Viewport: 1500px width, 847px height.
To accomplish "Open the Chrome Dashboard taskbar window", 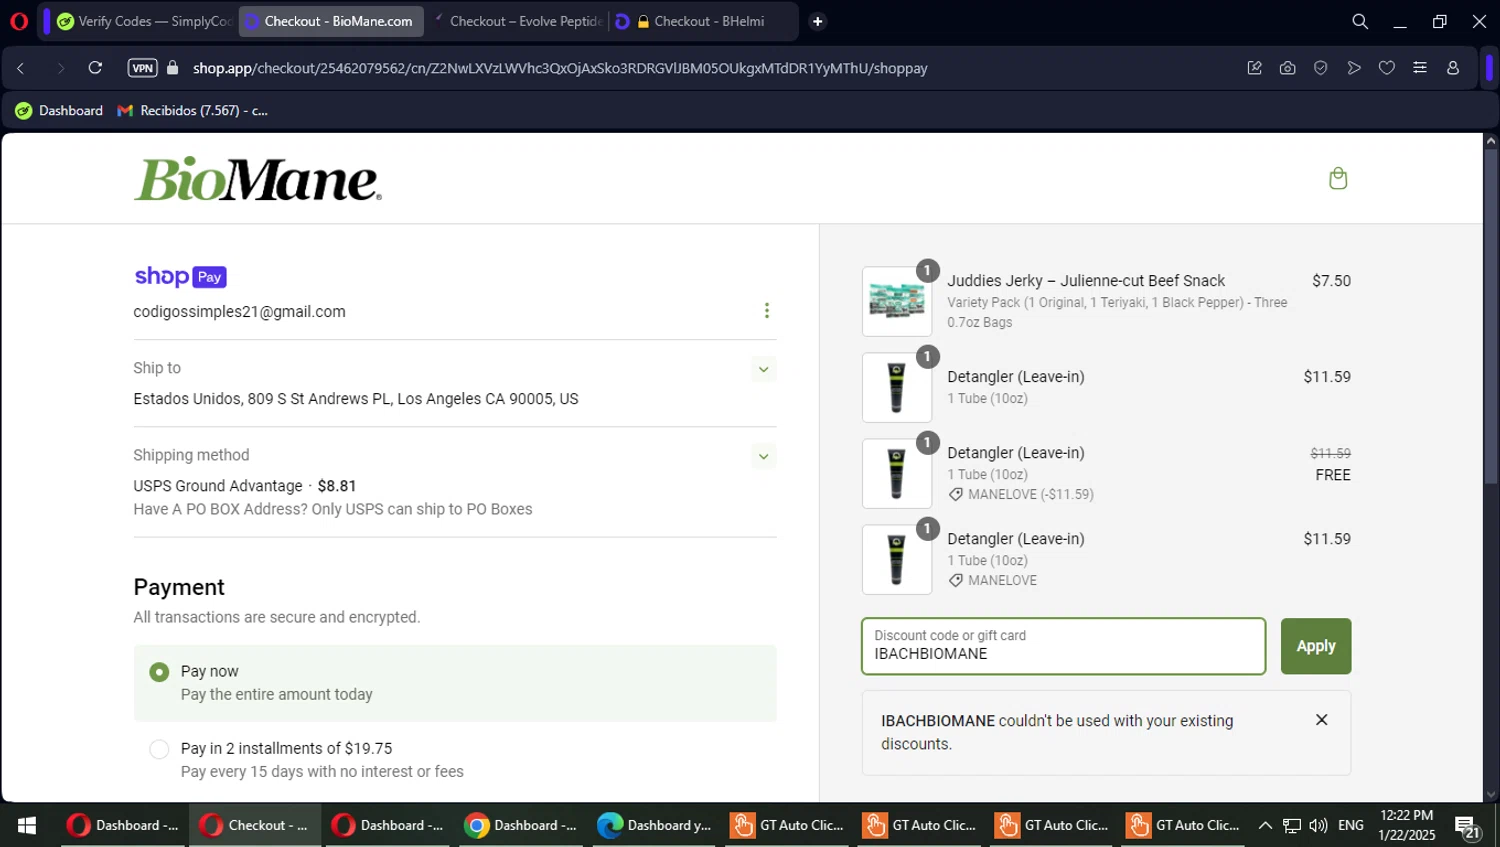I will pyautogui.click(x=521, y=825).
